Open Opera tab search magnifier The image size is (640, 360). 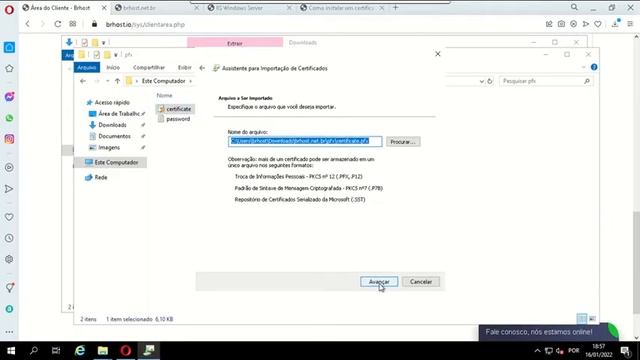(574, 7)
